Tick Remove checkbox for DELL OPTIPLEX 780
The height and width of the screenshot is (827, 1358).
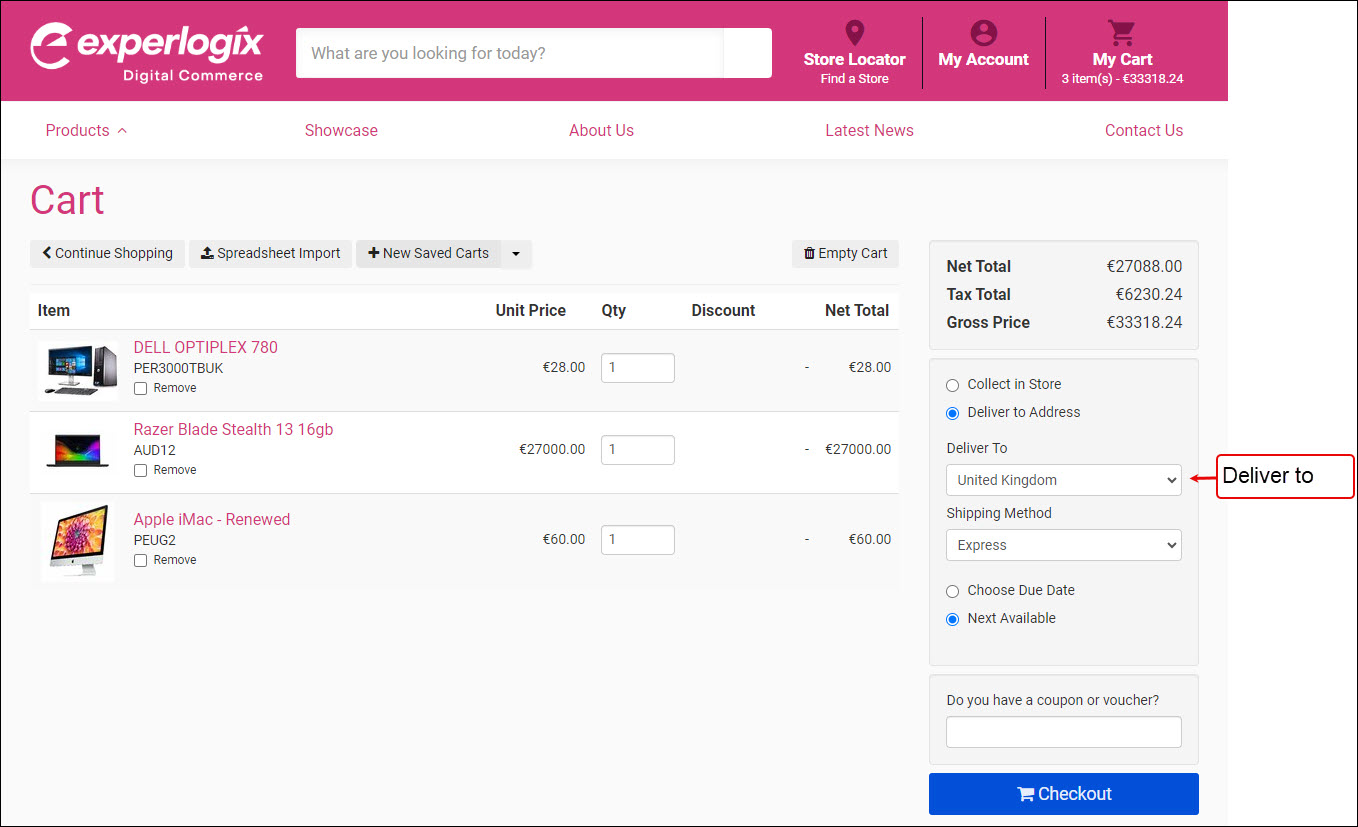141,389
